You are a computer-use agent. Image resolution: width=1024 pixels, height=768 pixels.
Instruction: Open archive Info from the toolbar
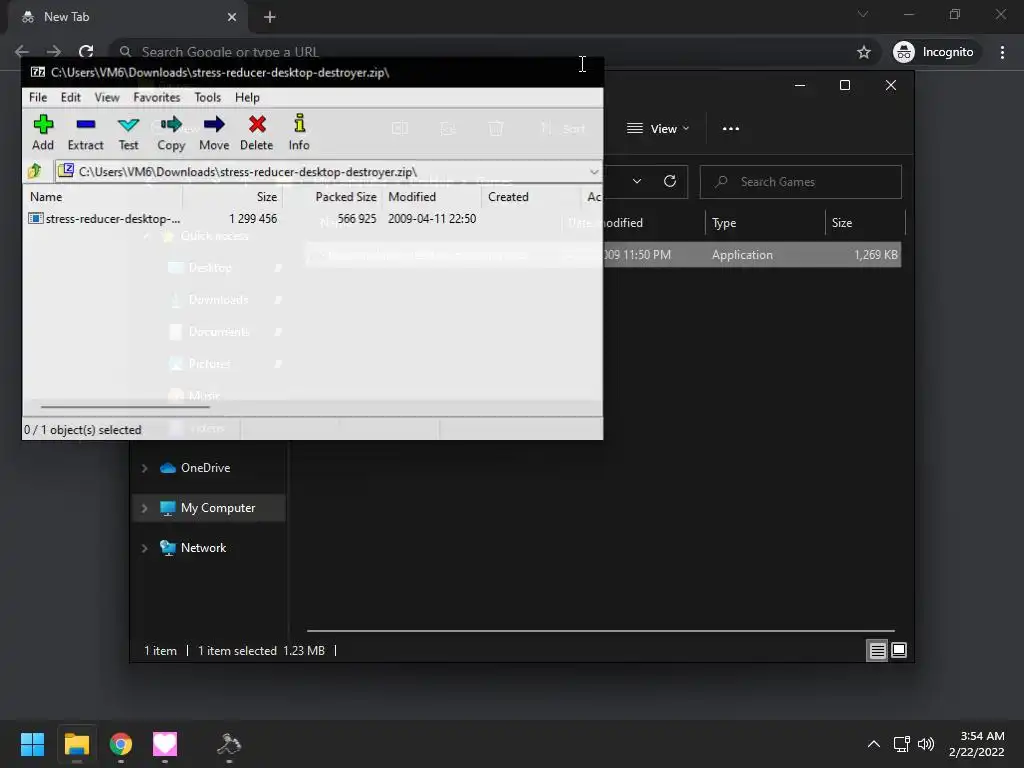pyautogui.click(x=299, y=133)
